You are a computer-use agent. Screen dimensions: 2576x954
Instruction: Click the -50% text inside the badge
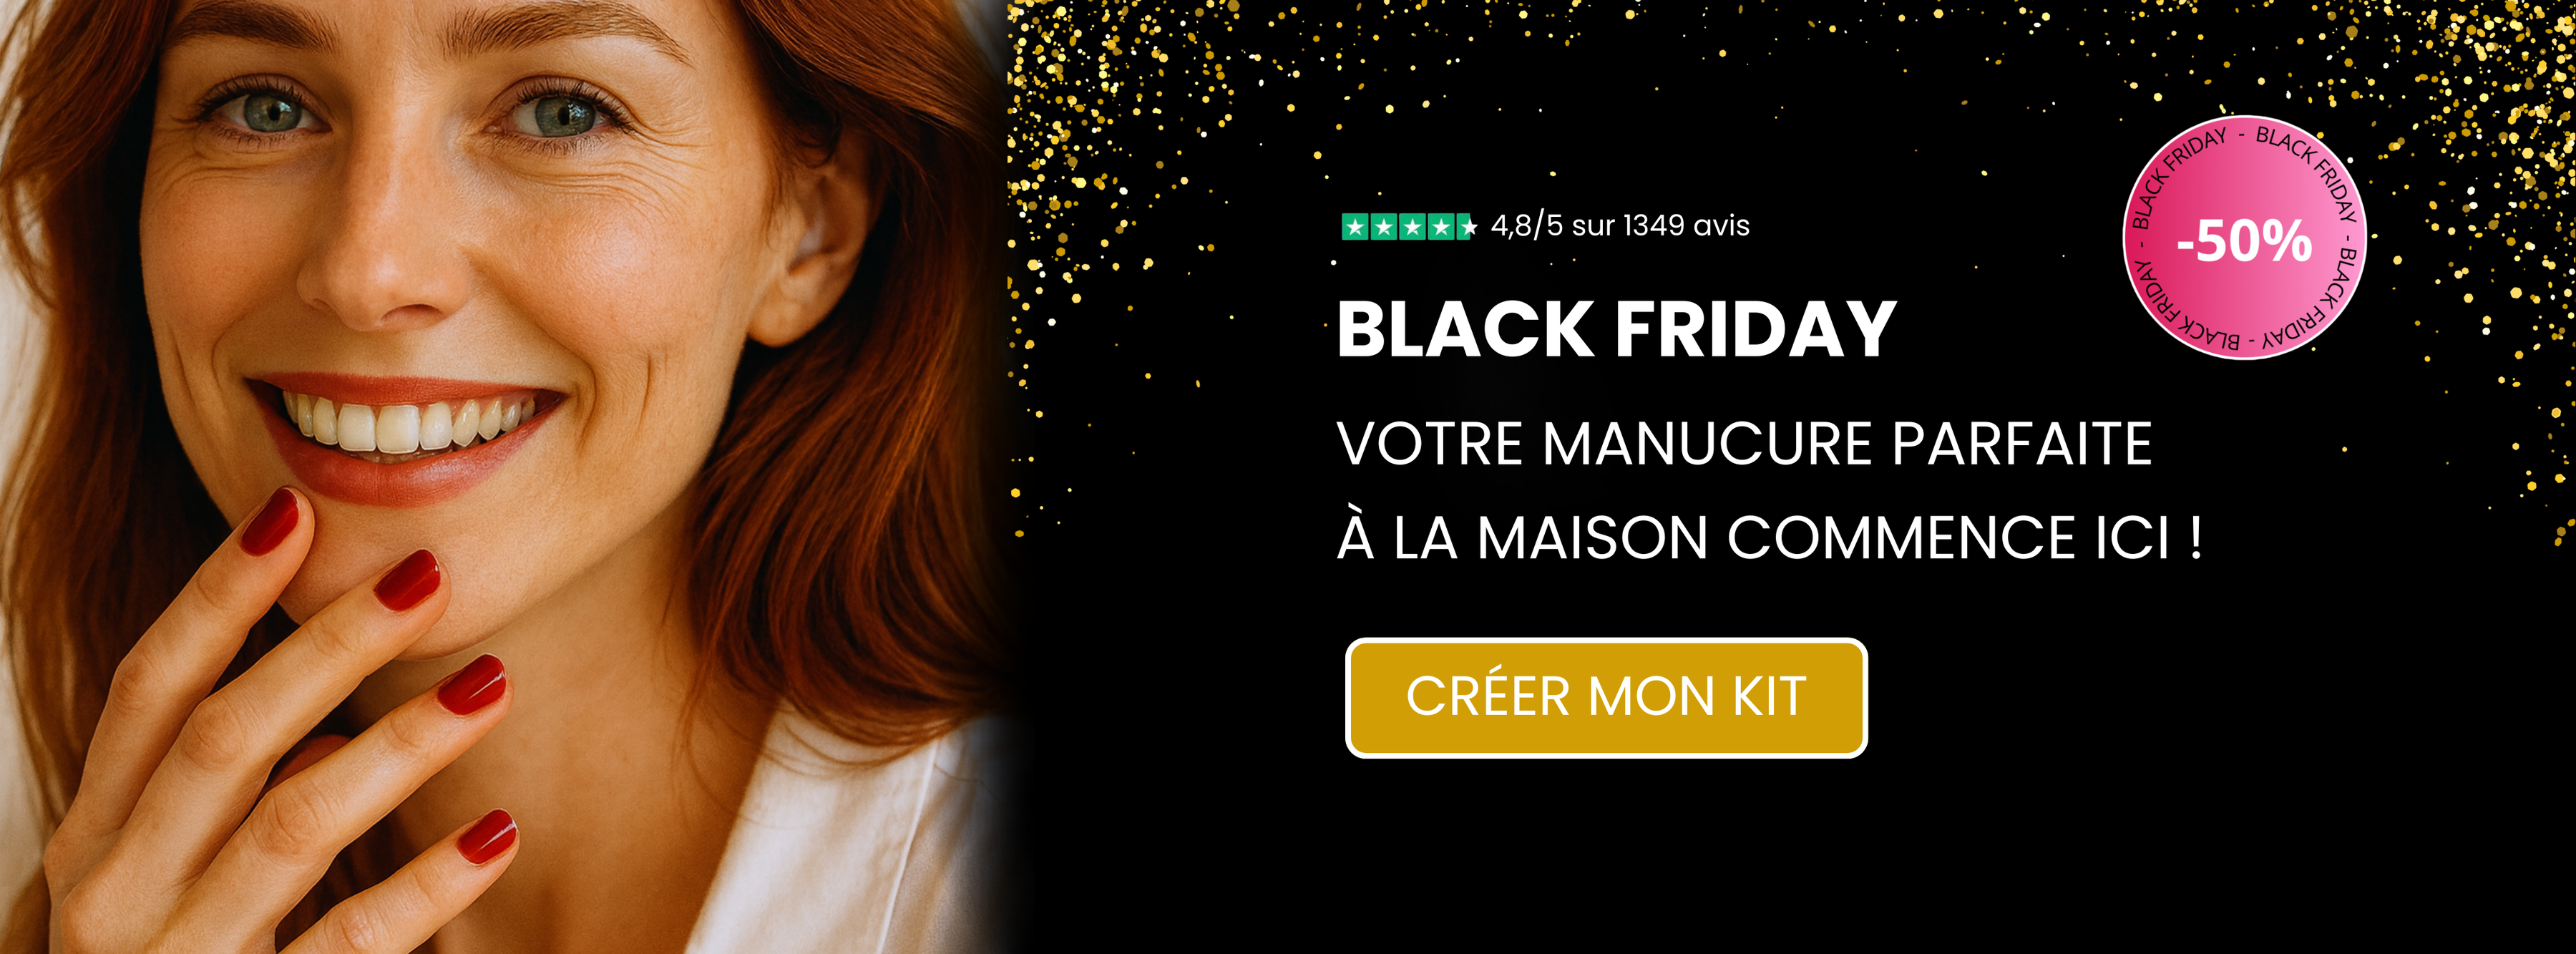[2244, 241]
